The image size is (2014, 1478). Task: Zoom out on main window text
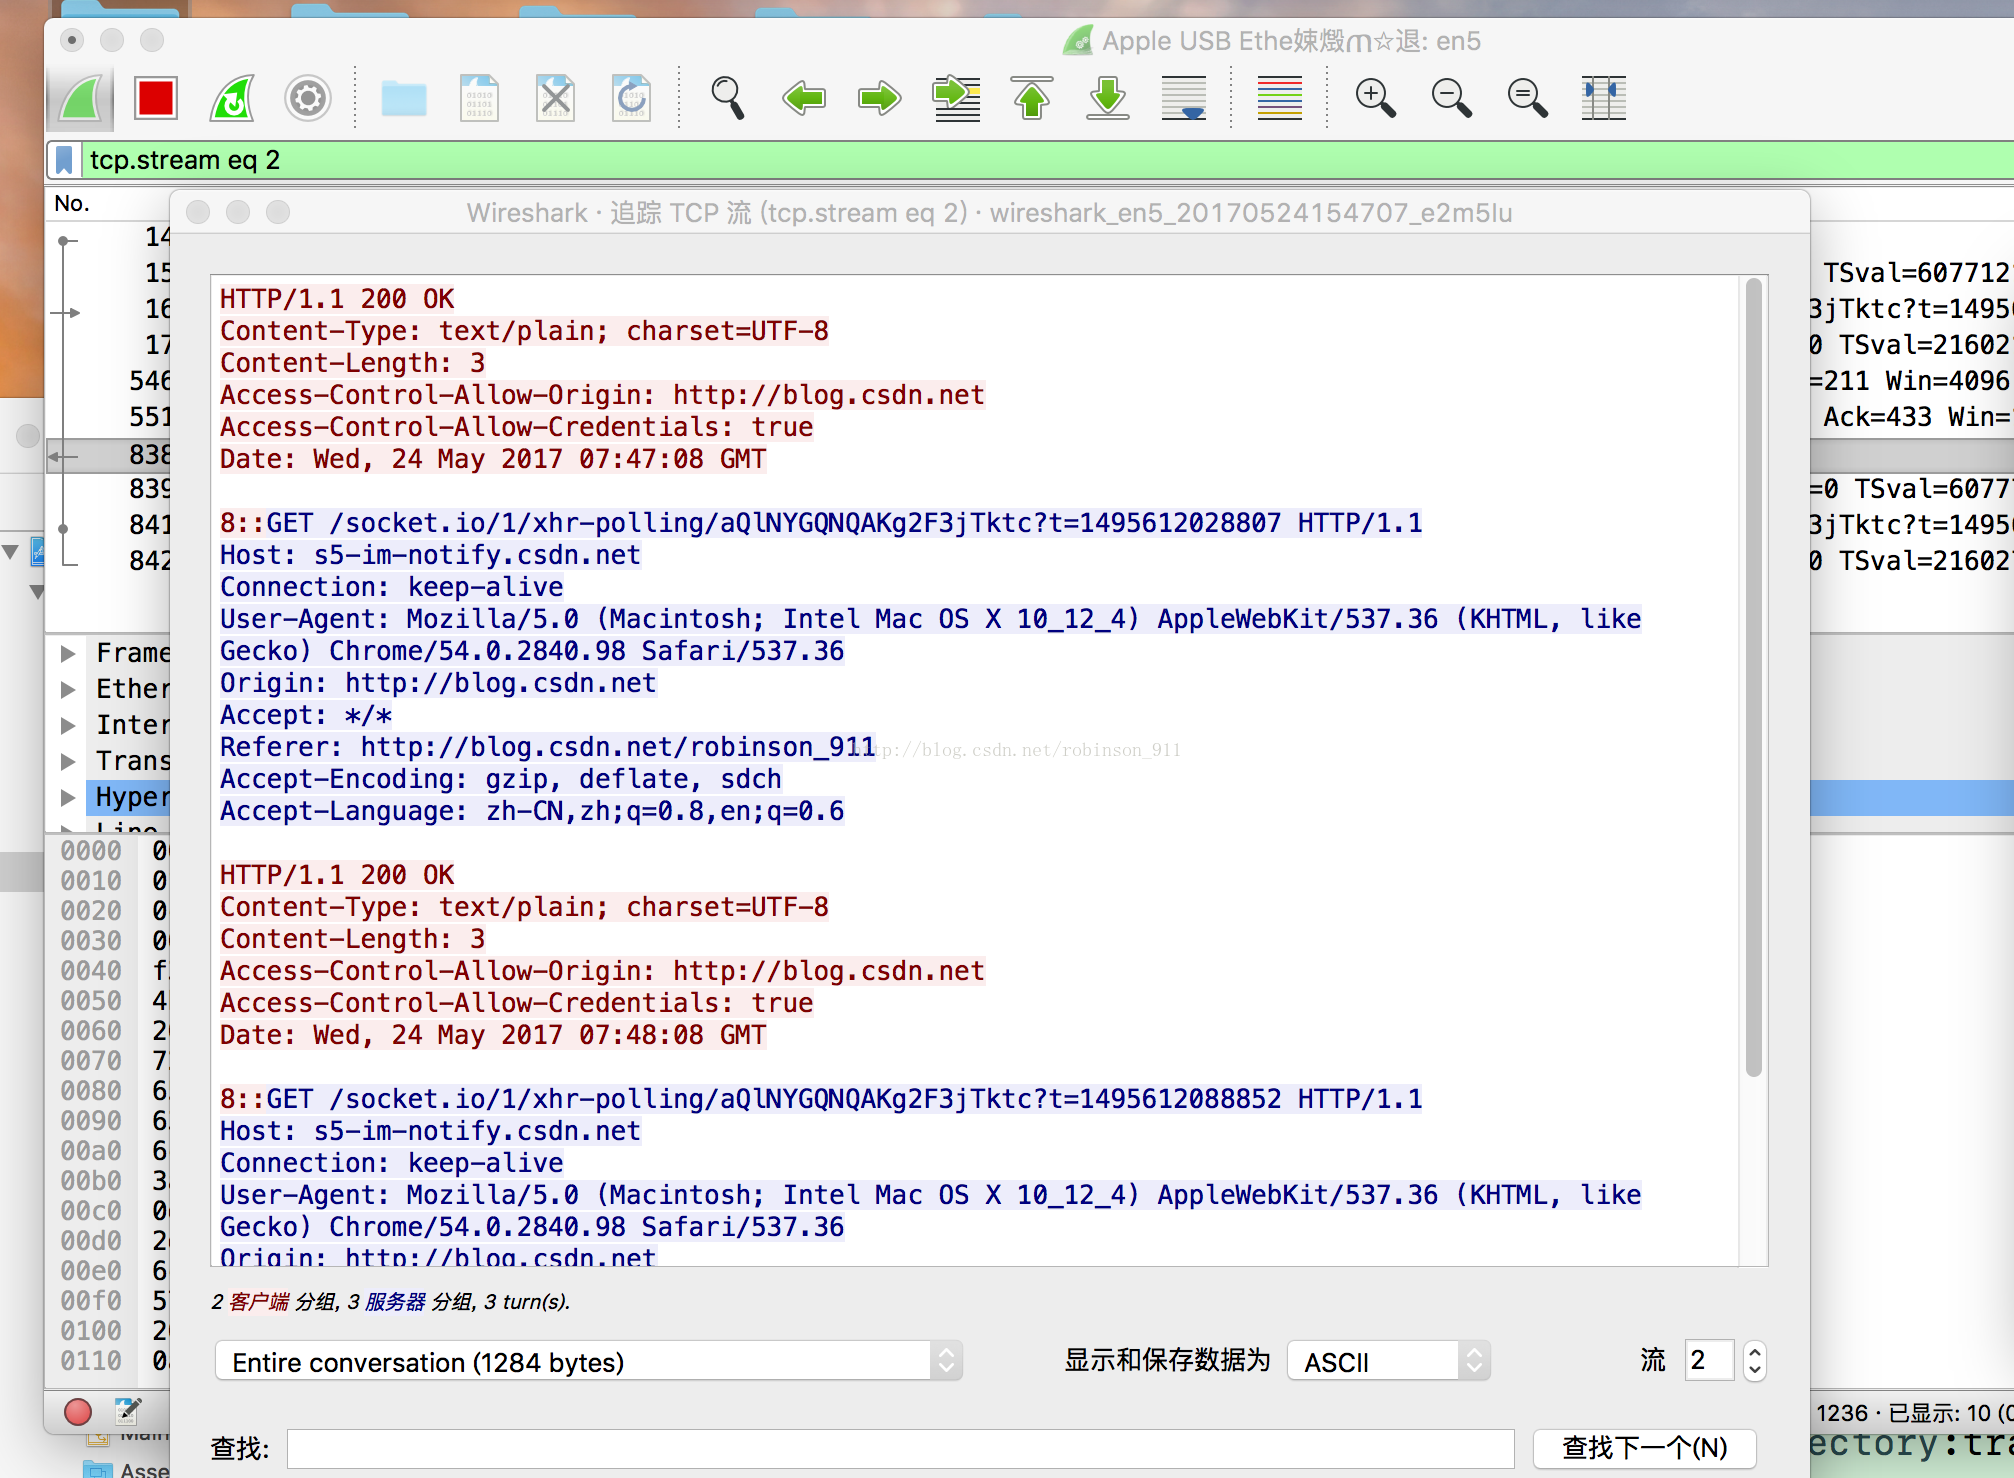1452,98
